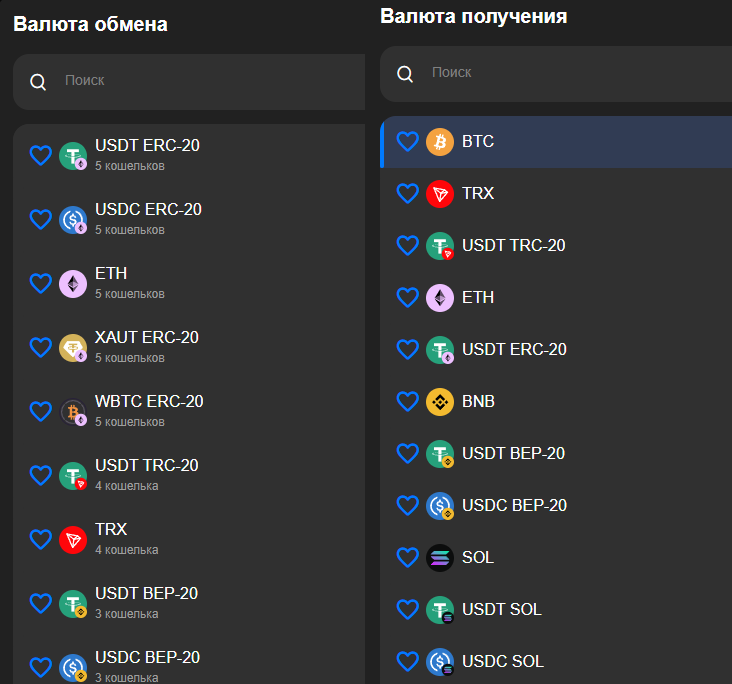
Task: Click Ethereum icon for ETH with 5 кошельков
Action: coord(73,284)
